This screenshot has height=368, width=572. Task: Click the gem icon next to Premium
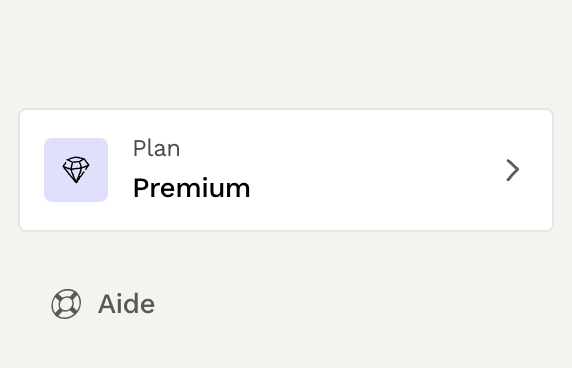(76, 170)
